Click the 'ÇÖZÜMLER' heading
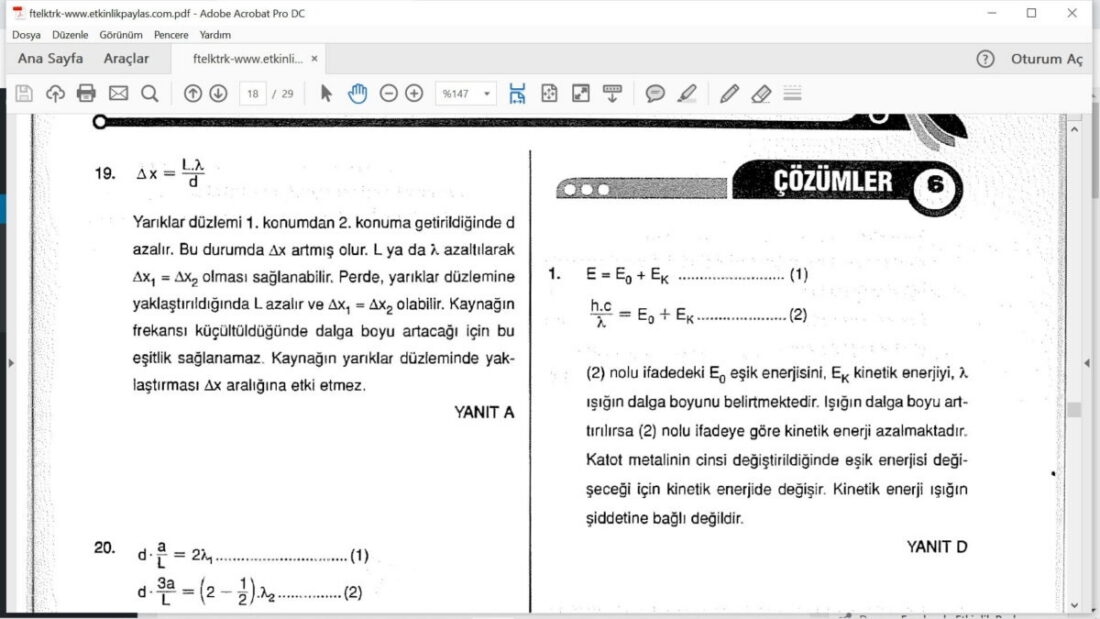The height and width of the screenshot is (619, 1100). click(833, 182)
